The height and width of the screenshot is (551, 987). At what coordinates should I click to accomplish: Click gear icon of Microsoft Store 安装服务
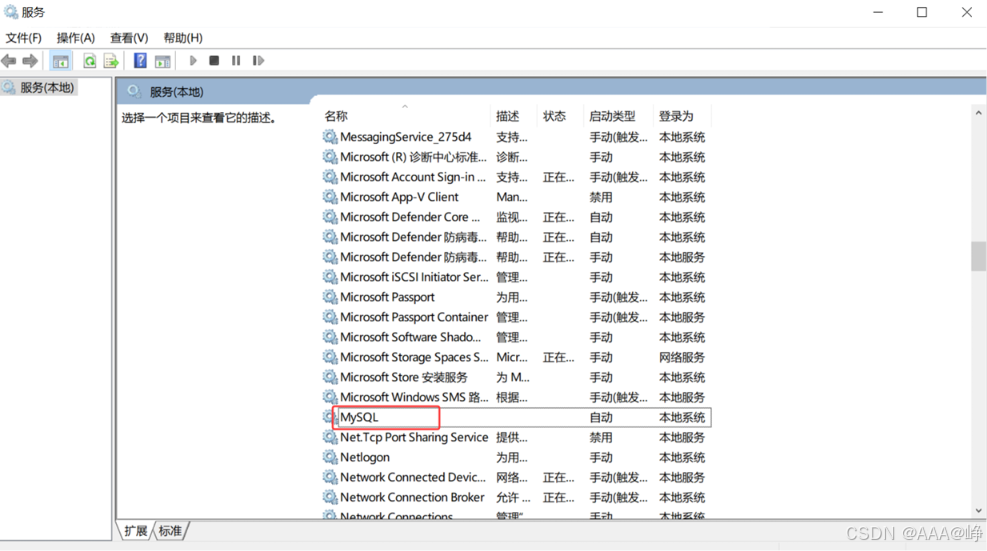tap(330, 377)
